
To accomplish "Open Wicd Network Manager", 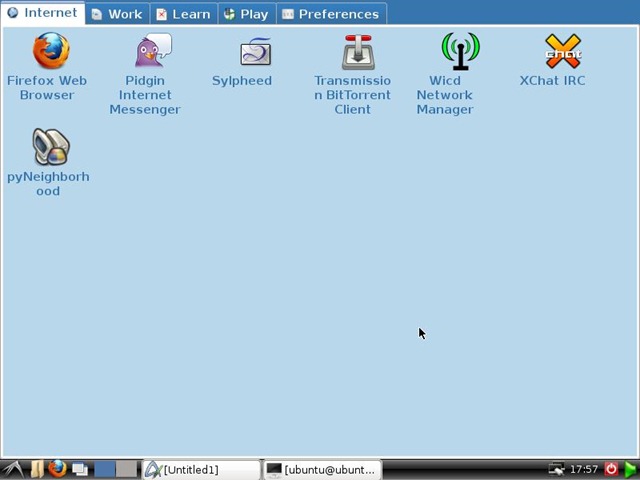I will tap(460, 51).
